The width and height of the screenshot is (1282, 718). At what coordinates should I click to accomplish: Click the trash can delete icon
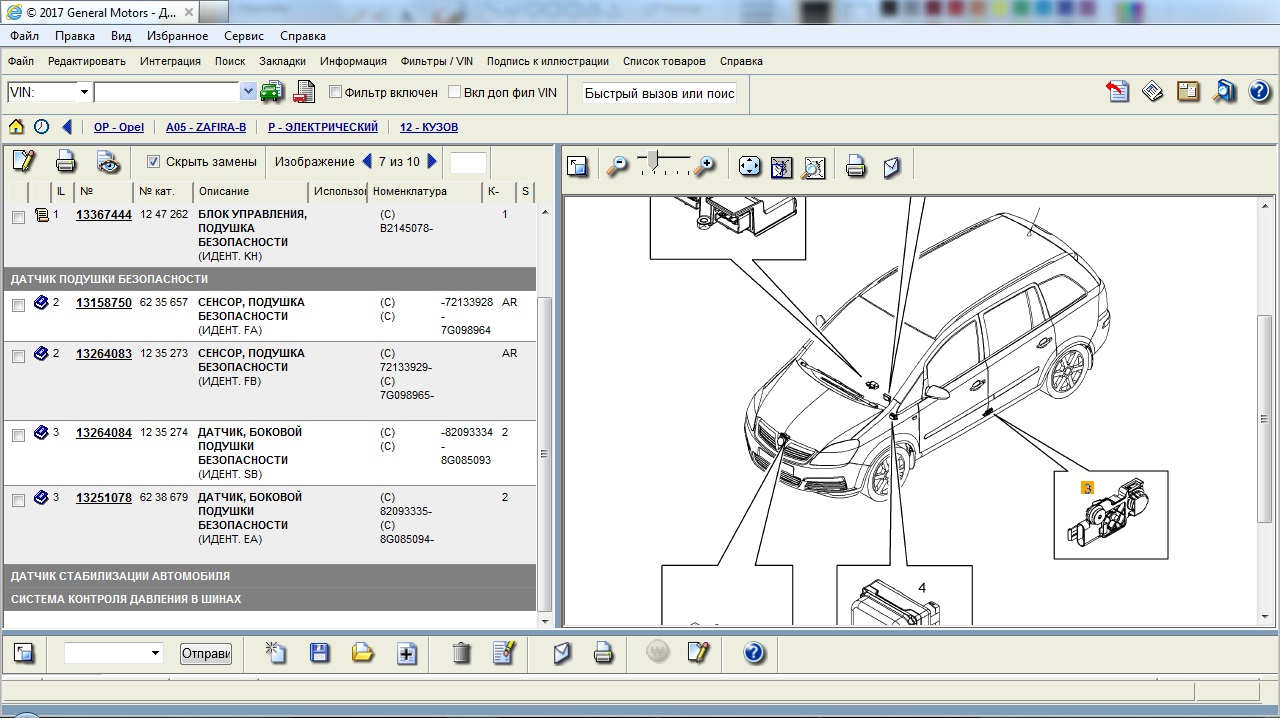coord(461,654)
